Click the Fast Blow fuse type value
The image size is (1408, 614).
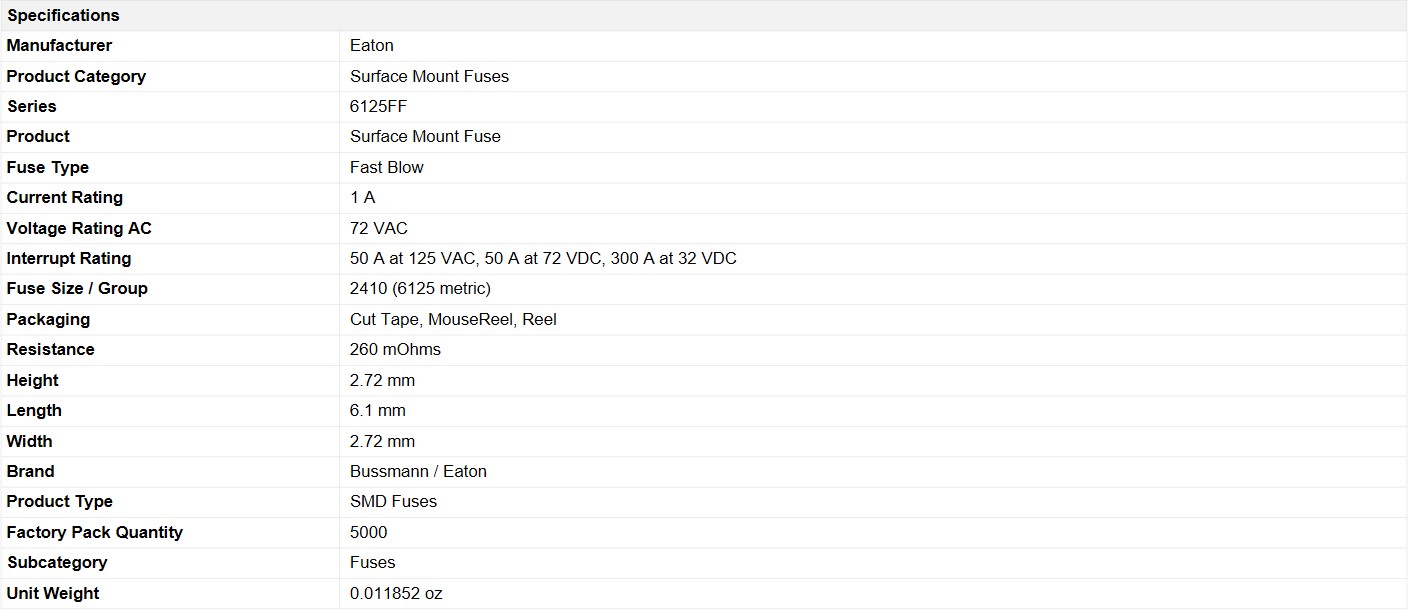pyautogui.click(x=386, y=167)
